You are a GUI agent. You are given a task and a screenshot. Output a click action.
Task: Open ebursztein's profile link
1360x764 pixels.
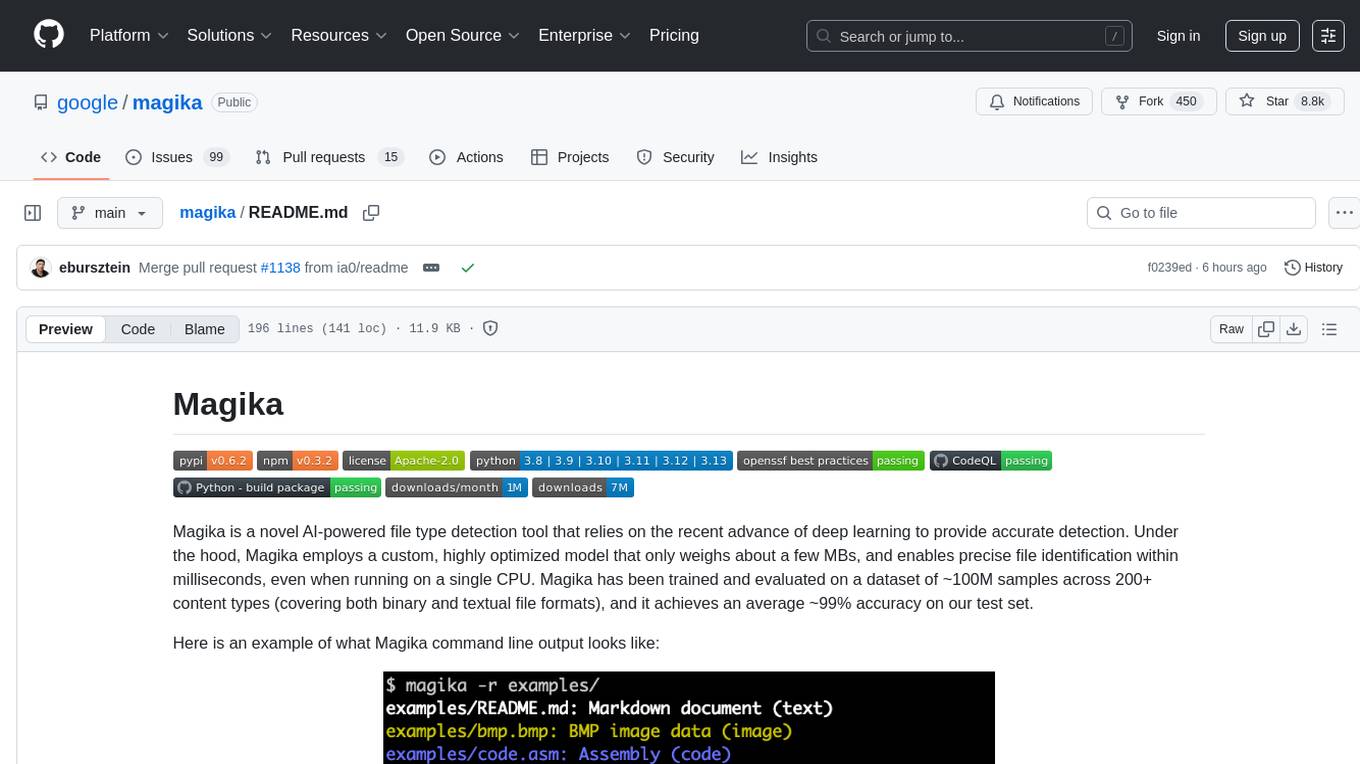[x=95, y=268]
